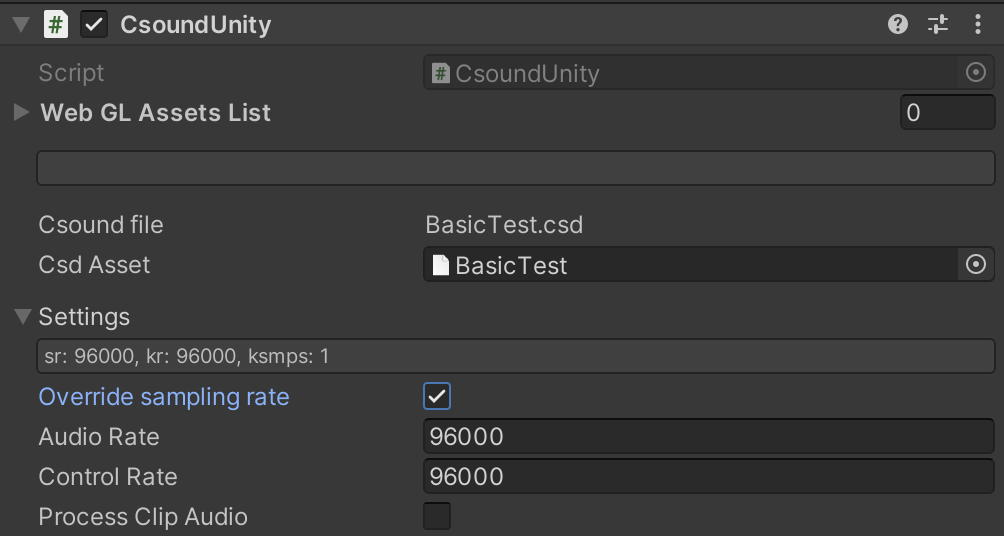Click the BasicTest.csd file name text
The width and height of the screenshot is (1004, 536).
tap(504, 225)
